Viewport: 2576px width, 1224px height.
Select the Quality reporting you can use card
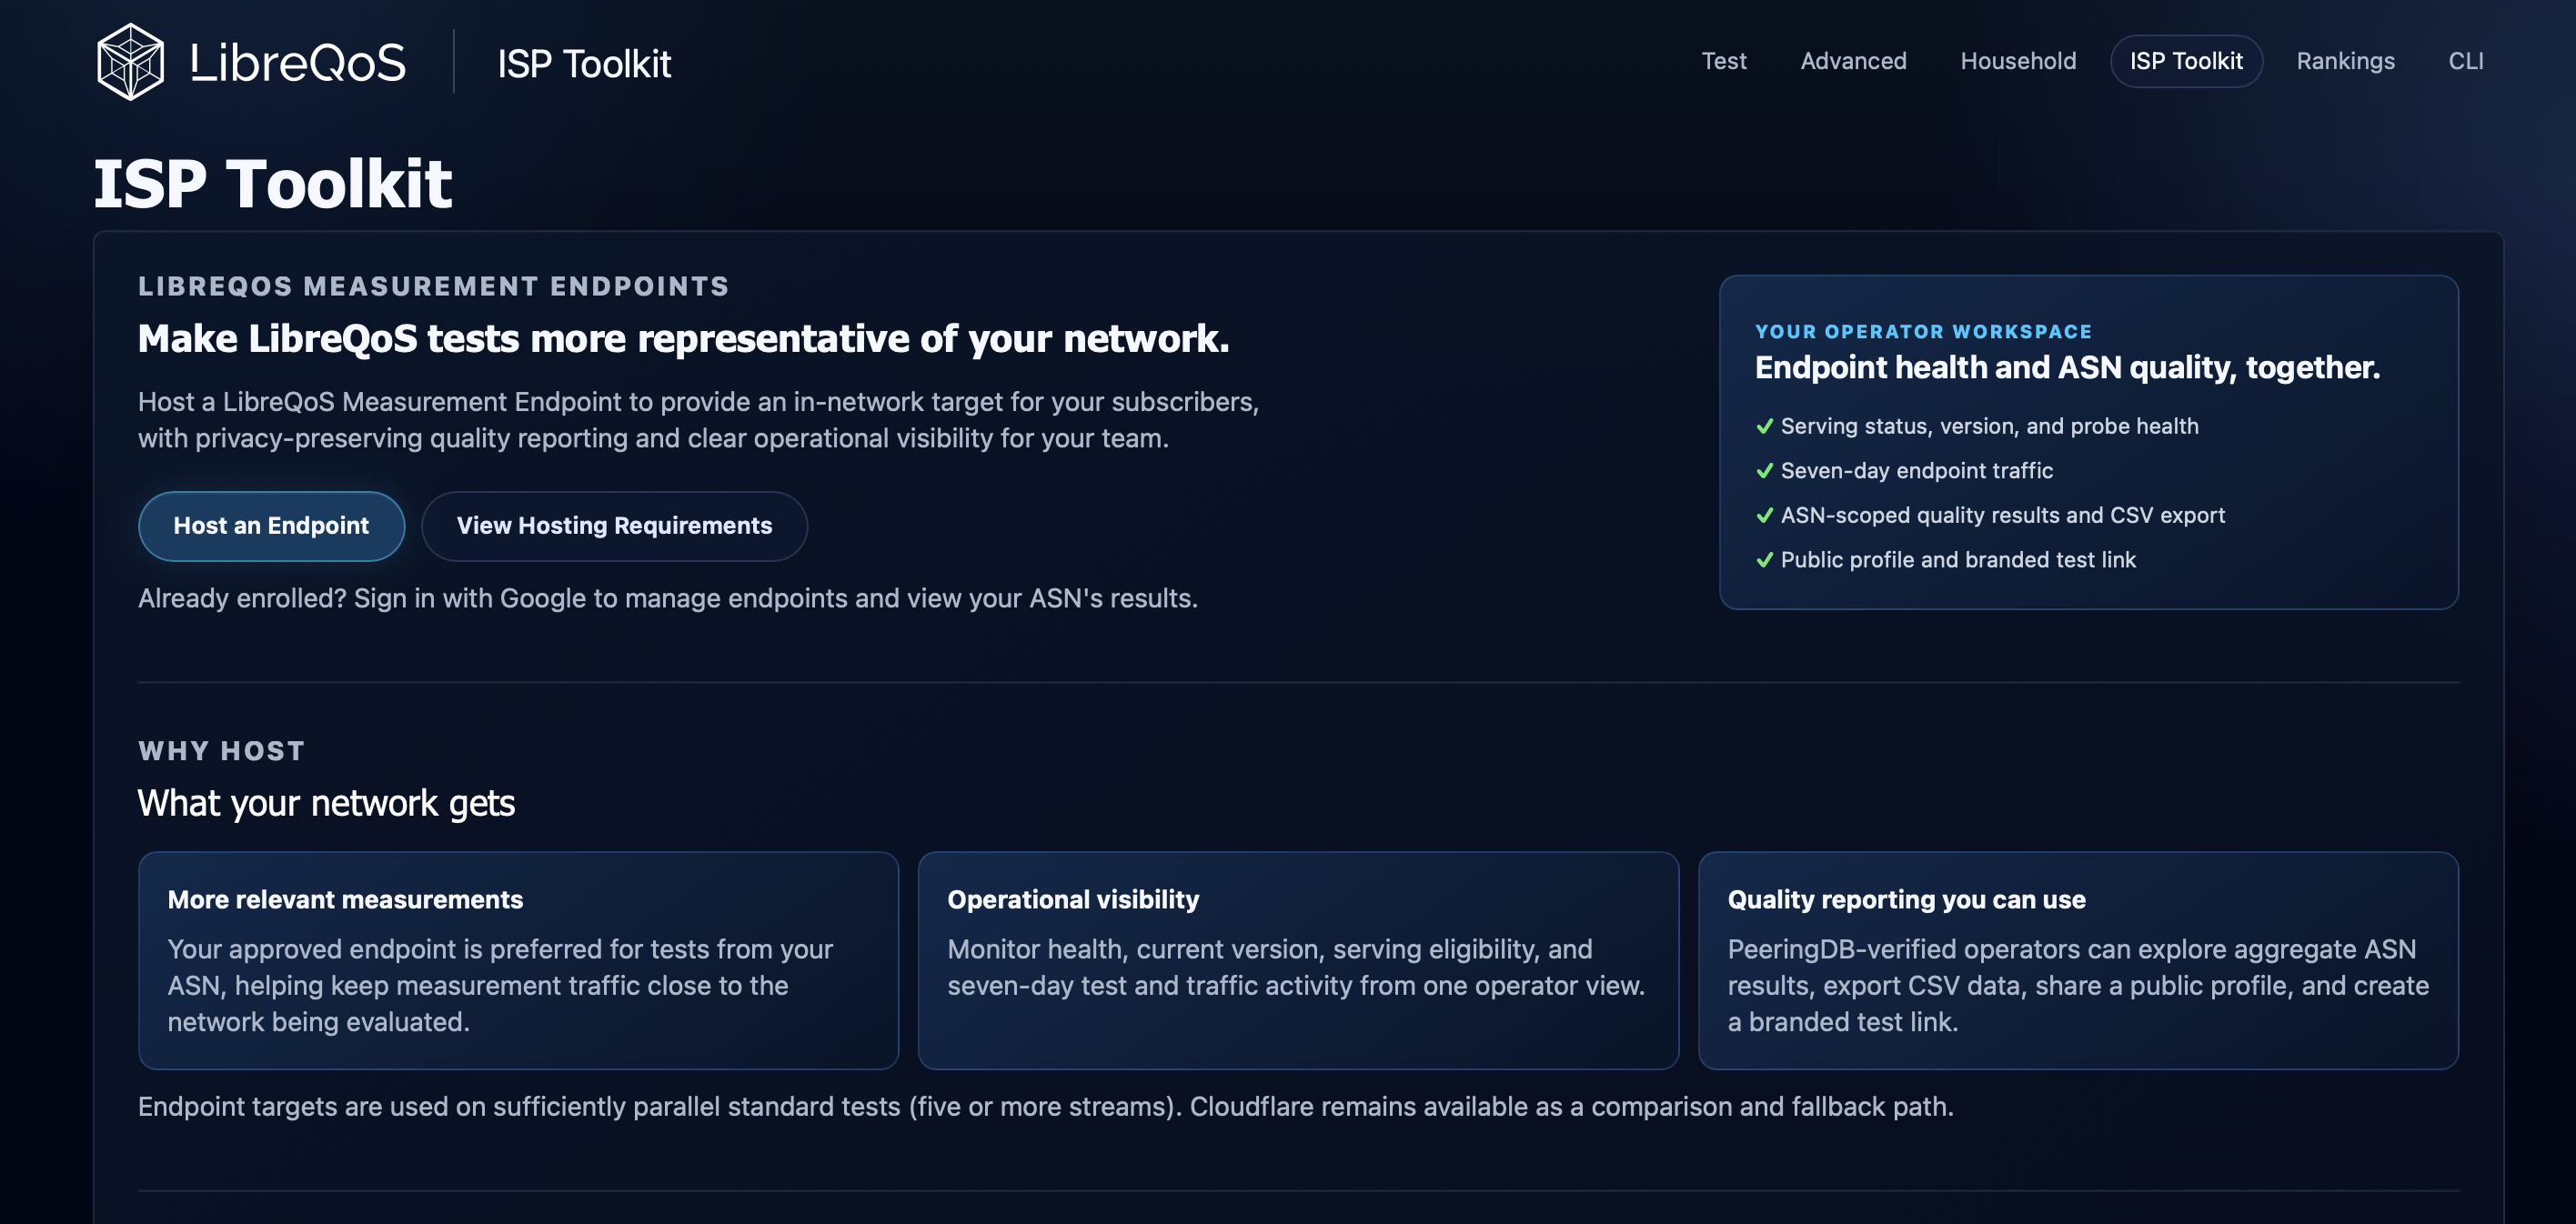pyautogui.click(x=2078, y=961)
